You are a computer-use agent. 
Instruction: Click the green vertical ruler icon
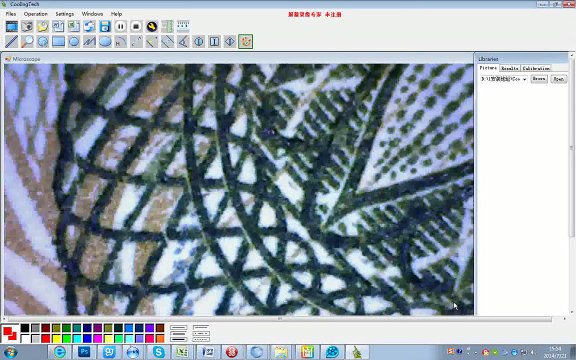(x=168, y=26)
